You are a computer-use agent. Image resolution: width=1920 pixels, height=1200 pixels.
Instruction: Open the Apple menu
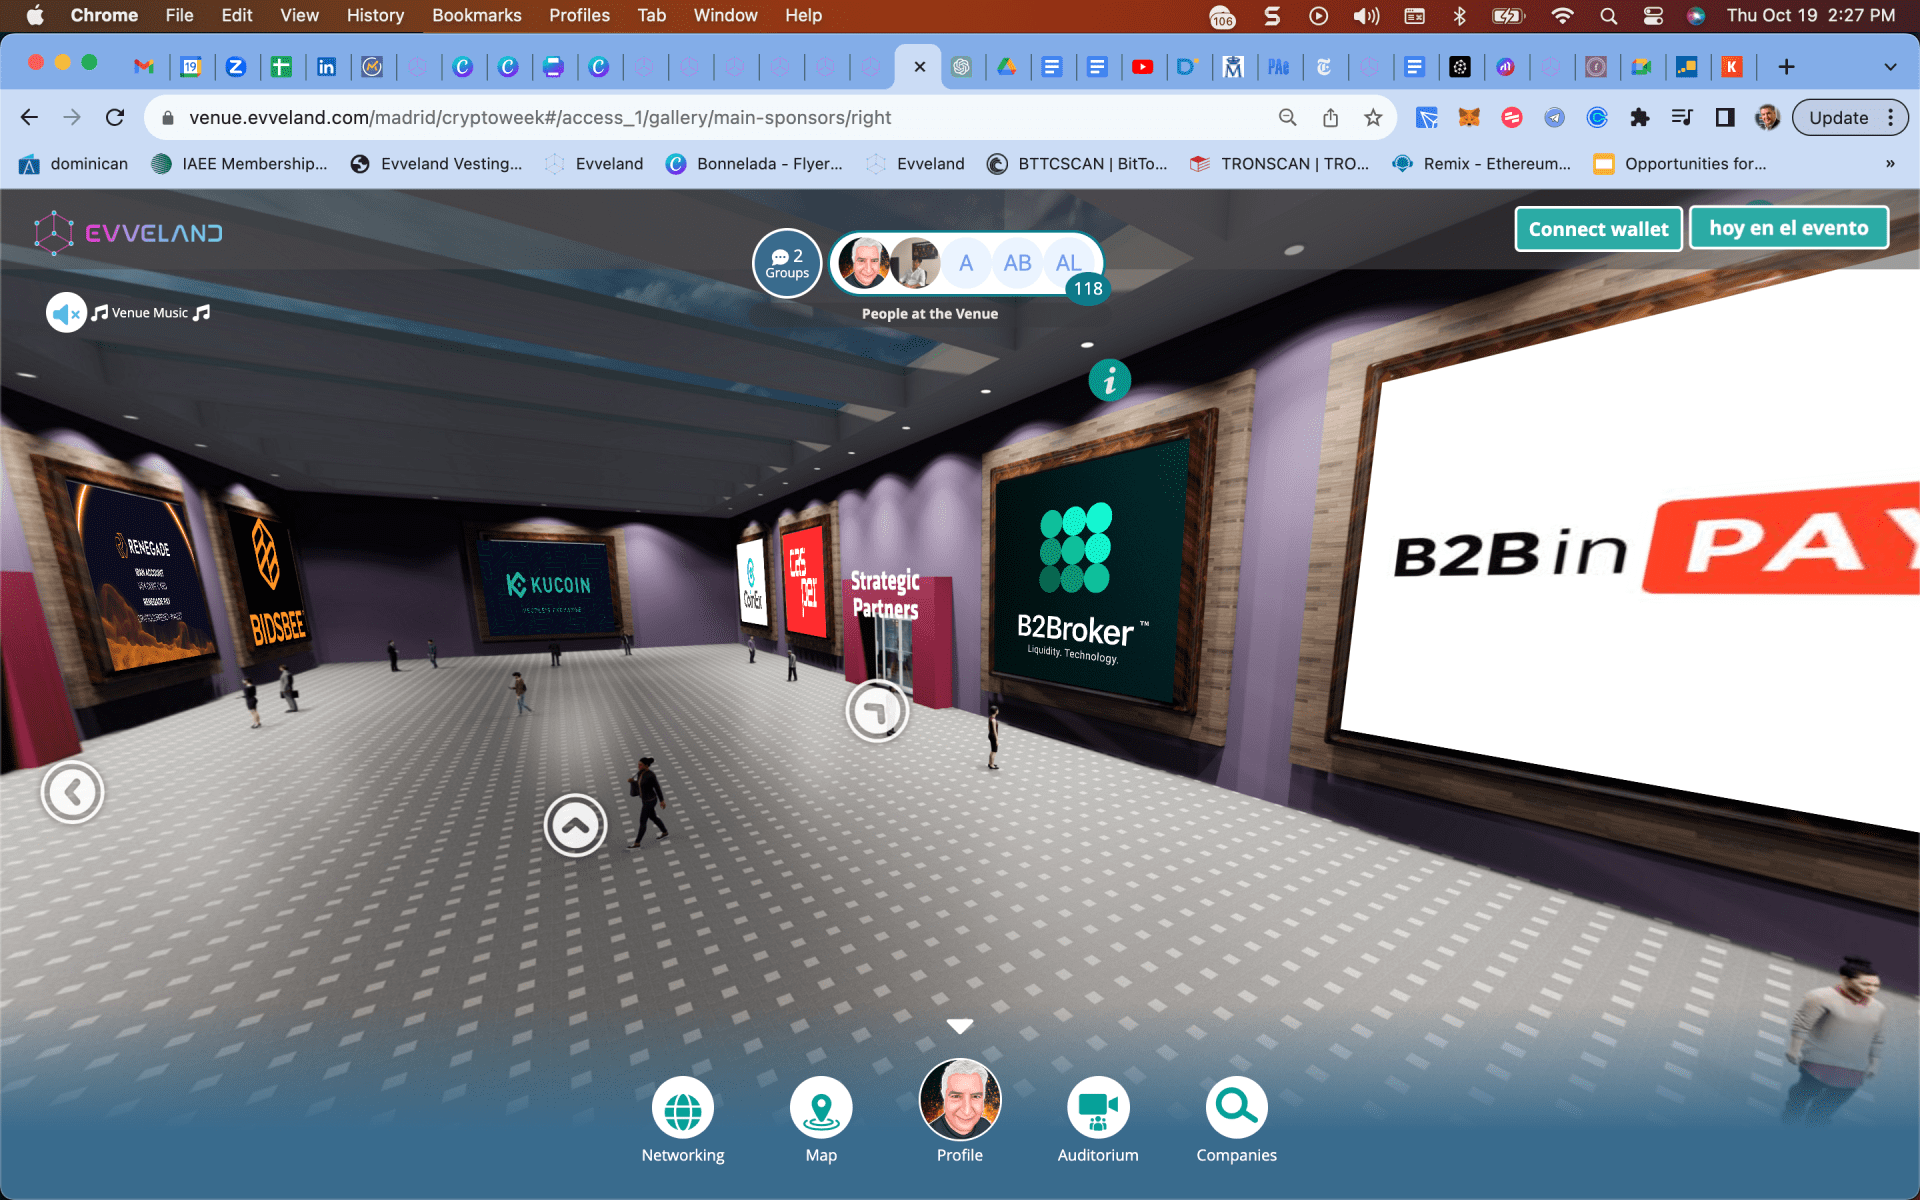click(35, 15)
